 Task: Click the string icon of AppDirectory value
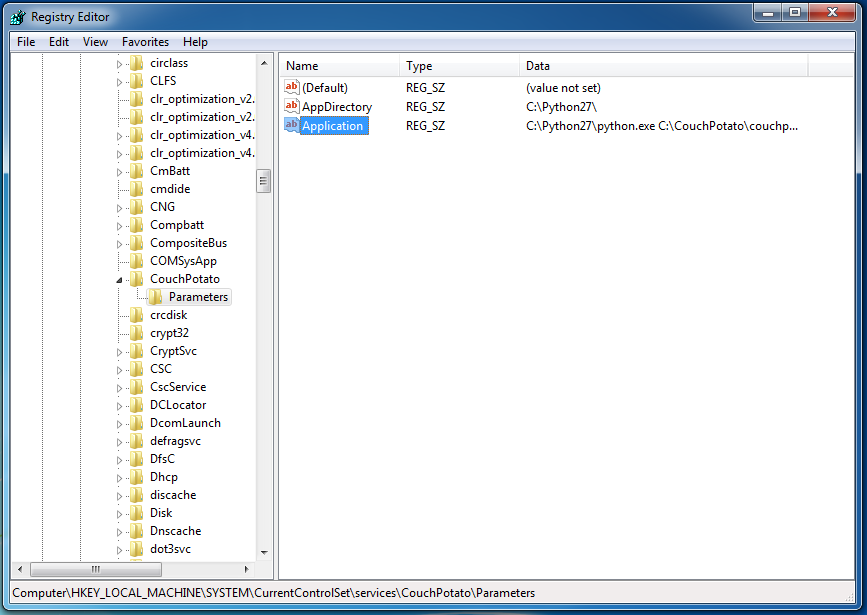click(x=291, y=106)
